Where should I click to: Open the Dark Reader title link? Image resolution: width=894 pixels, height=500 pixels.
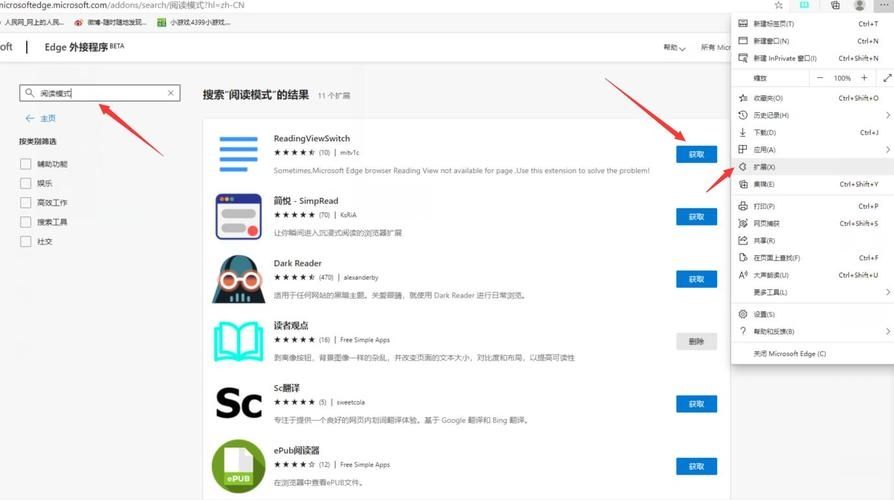coord(298,263)
